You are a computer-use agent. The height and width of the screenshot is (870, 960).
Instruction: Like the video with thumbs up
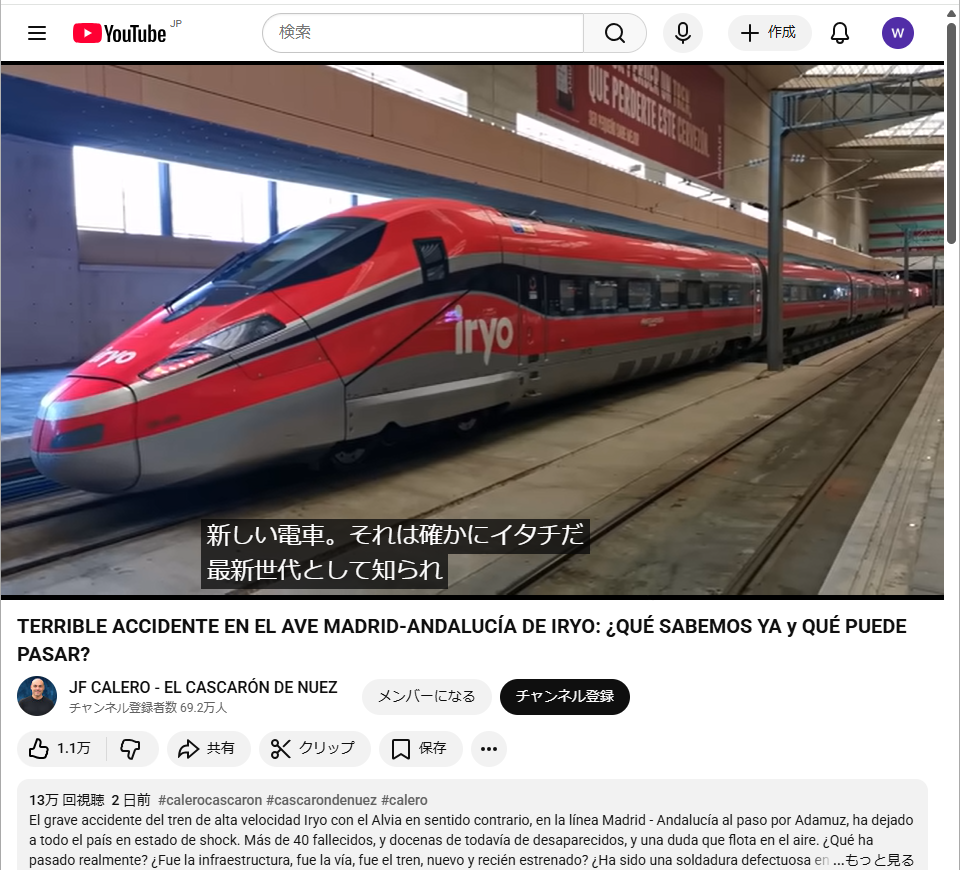[60, 748]
